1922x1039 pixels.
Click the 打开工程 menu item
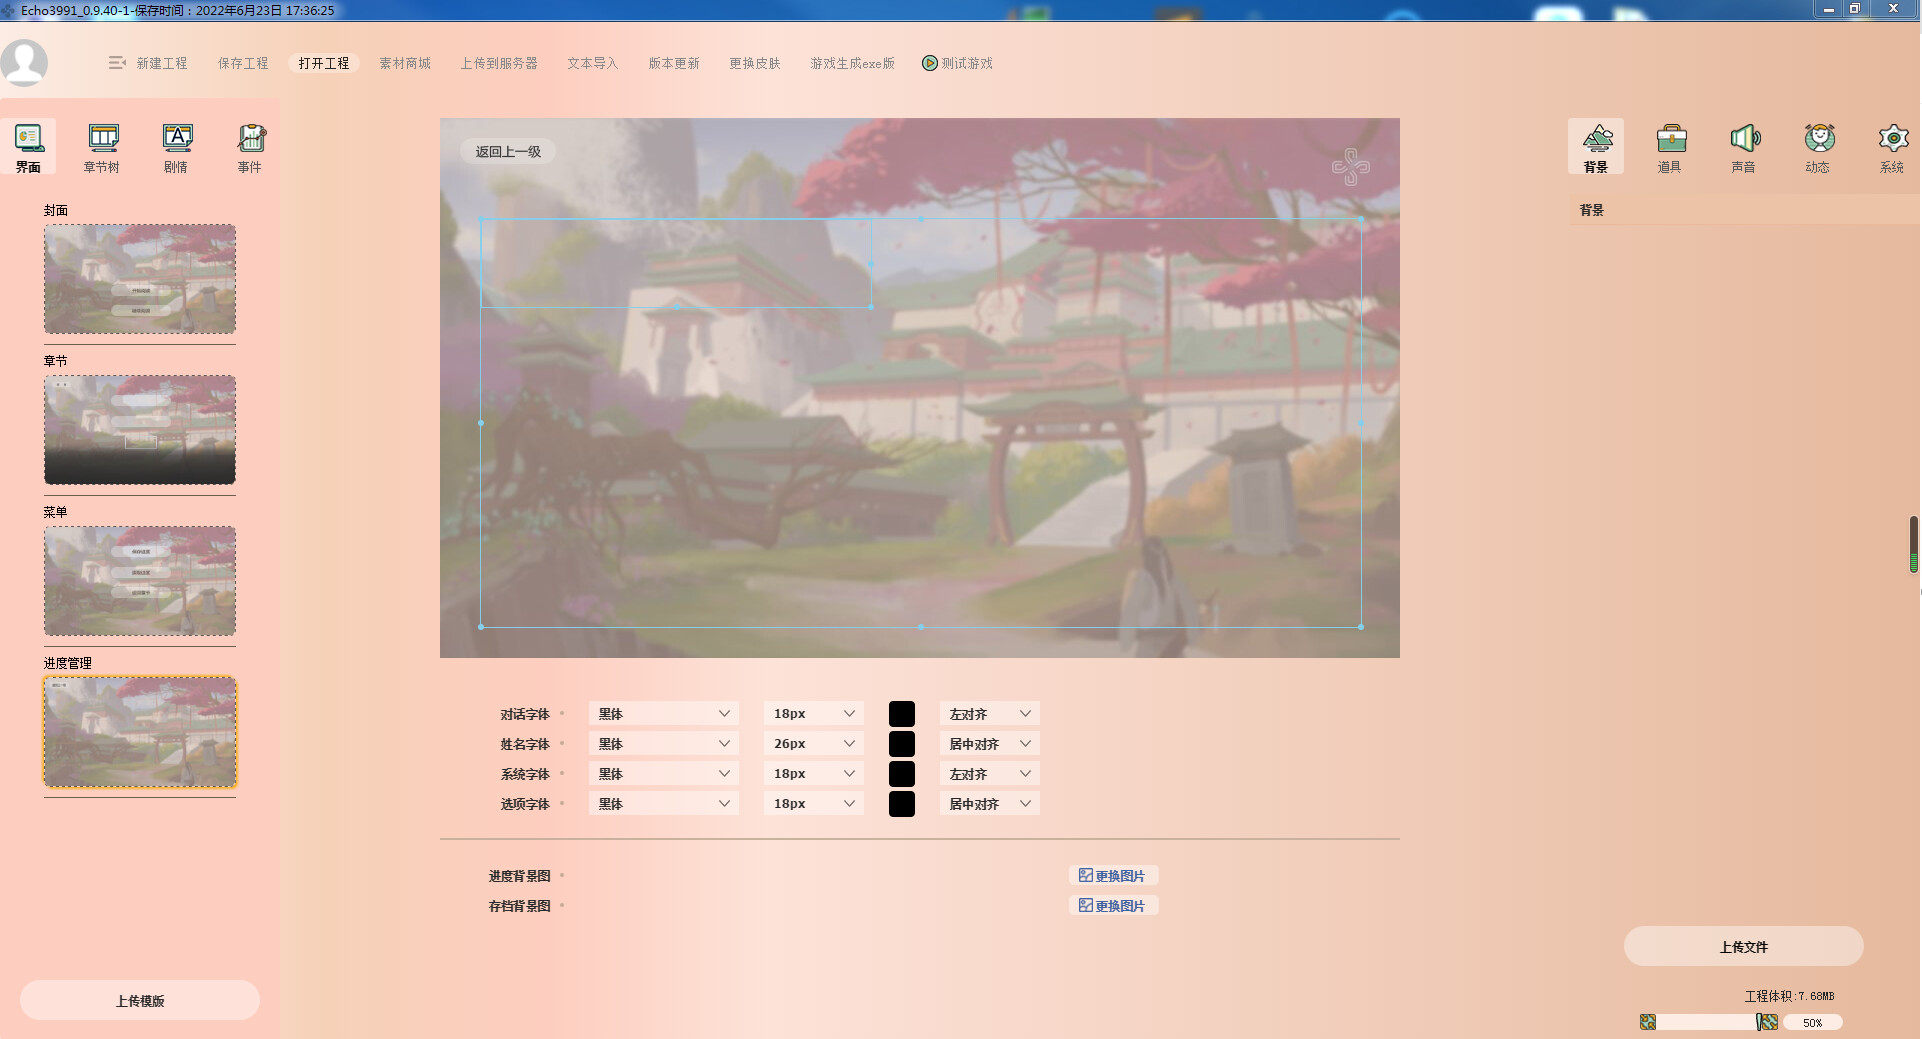(x=322, y=62)
